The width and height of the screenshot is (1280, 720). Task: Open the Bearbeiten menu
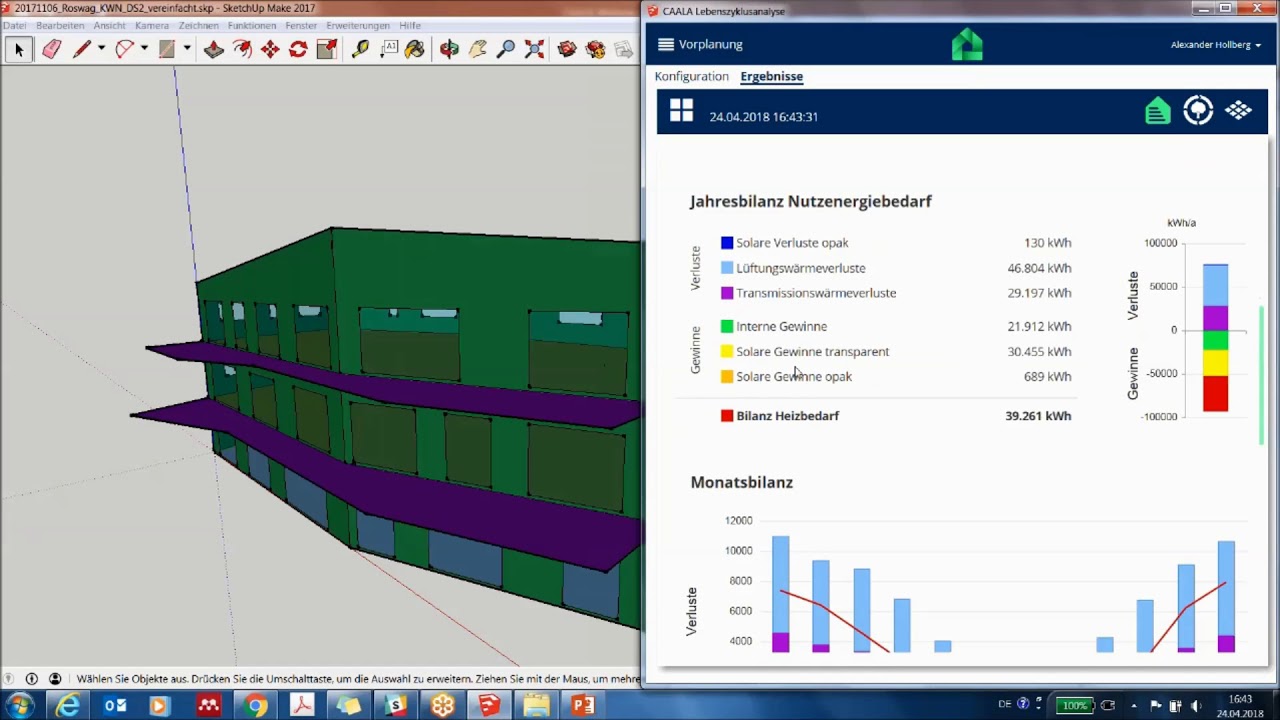(60, 25)
